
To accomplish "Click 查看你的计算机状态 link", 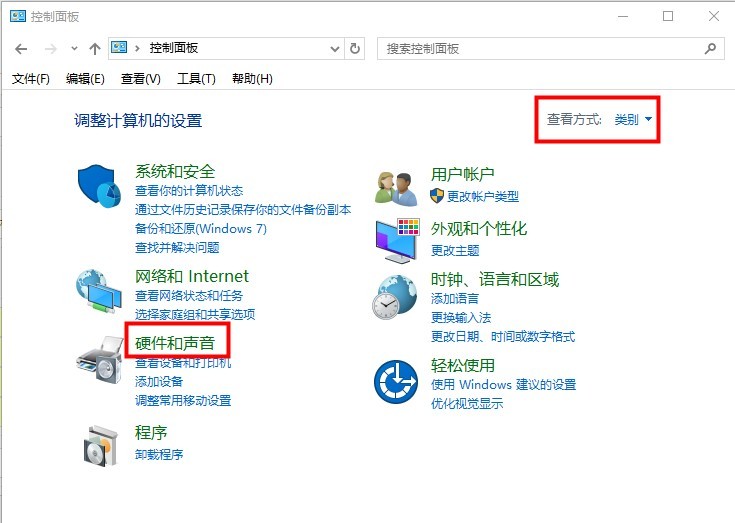I will coord(189,191).
